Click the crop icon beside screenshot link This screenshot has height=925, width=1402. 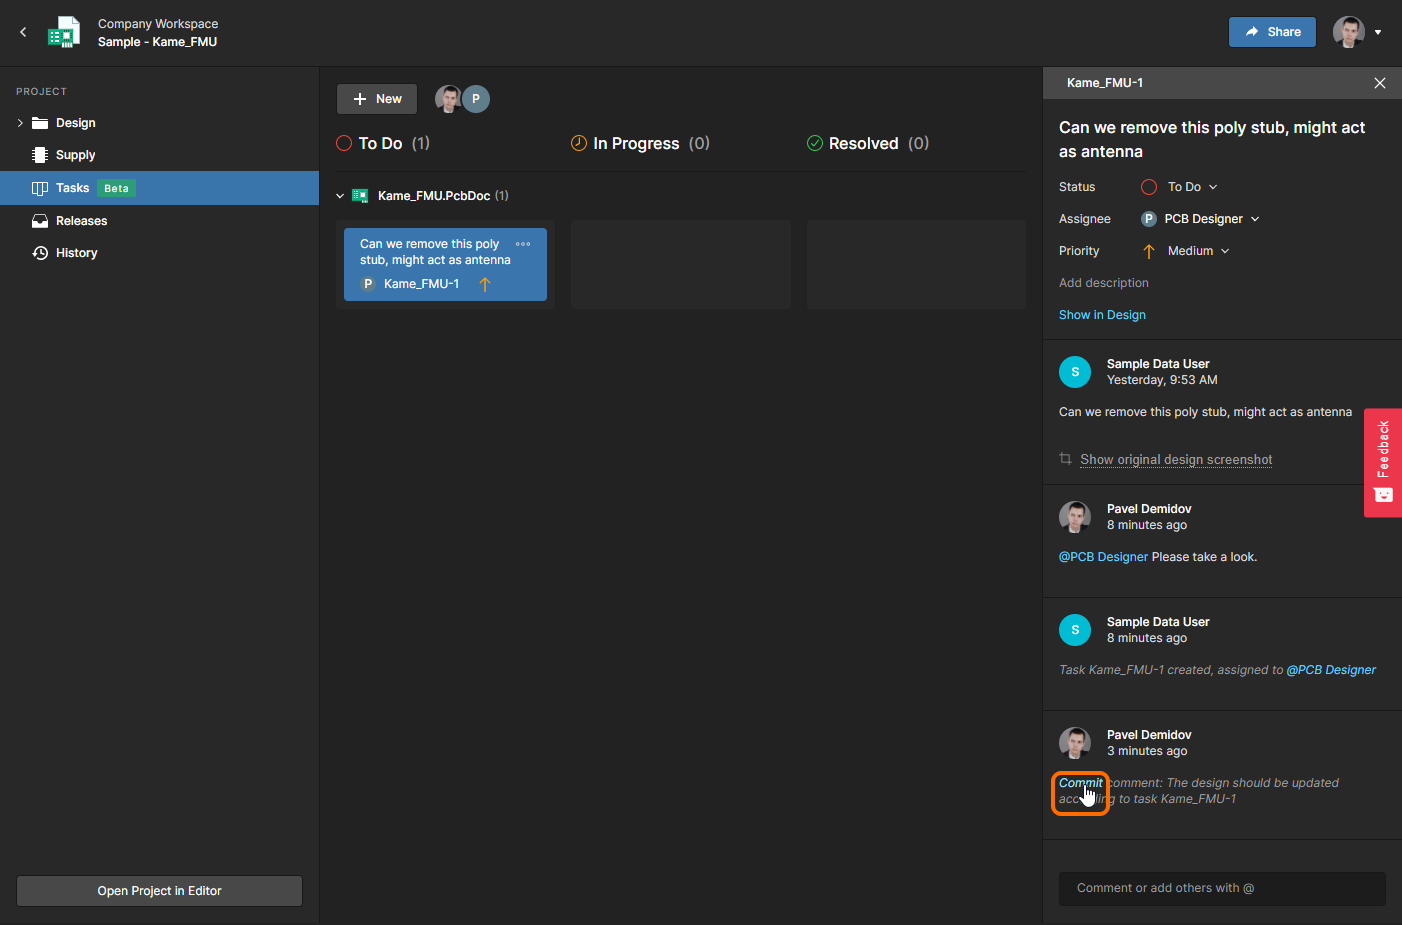click(x=1065, y=459)
